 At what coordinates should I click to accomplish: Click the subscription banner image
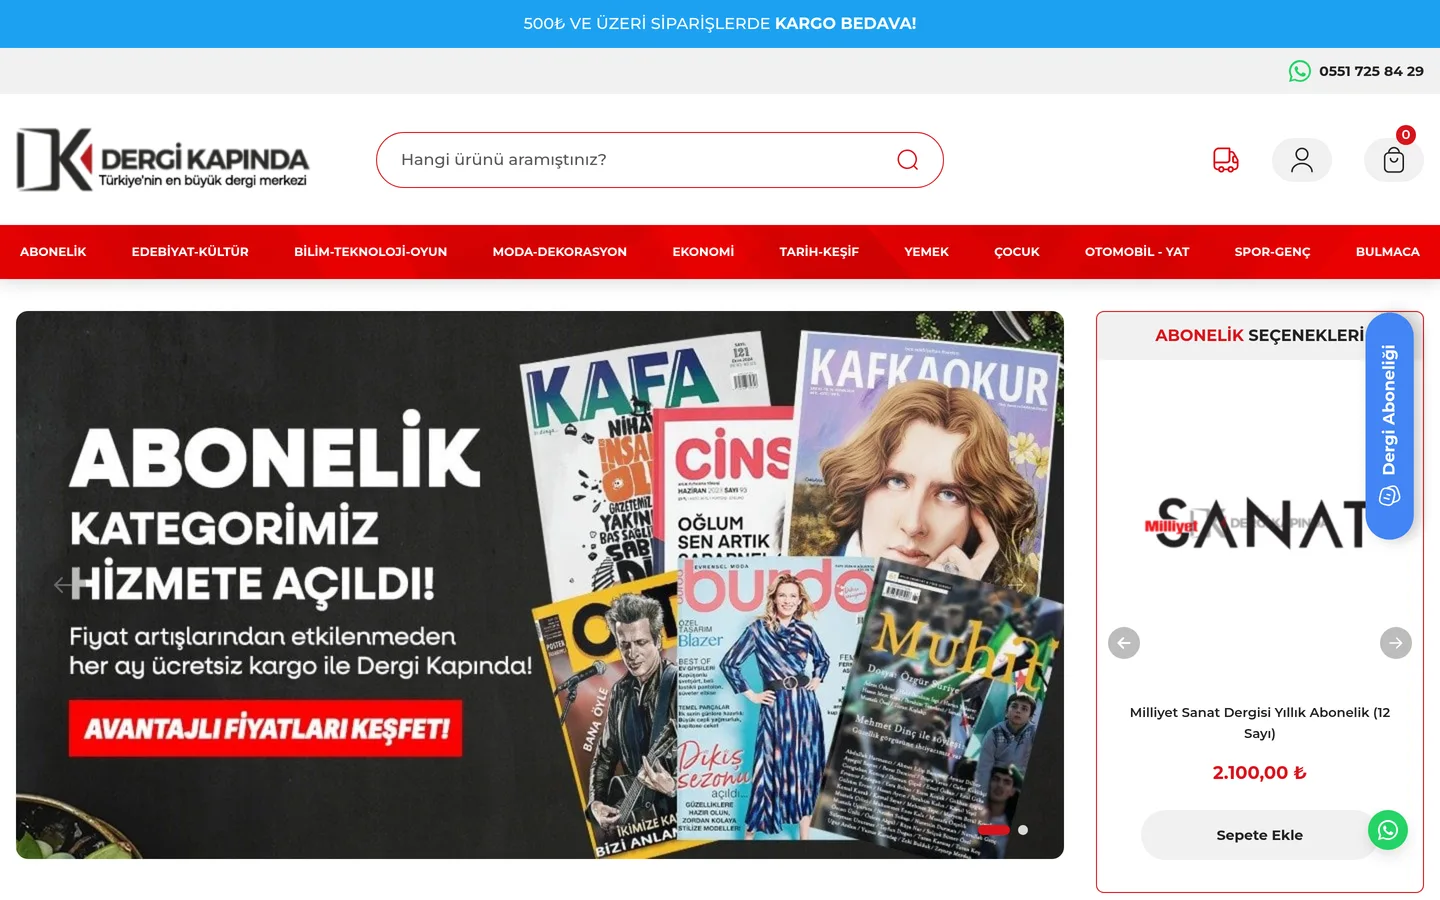point(540,585)
